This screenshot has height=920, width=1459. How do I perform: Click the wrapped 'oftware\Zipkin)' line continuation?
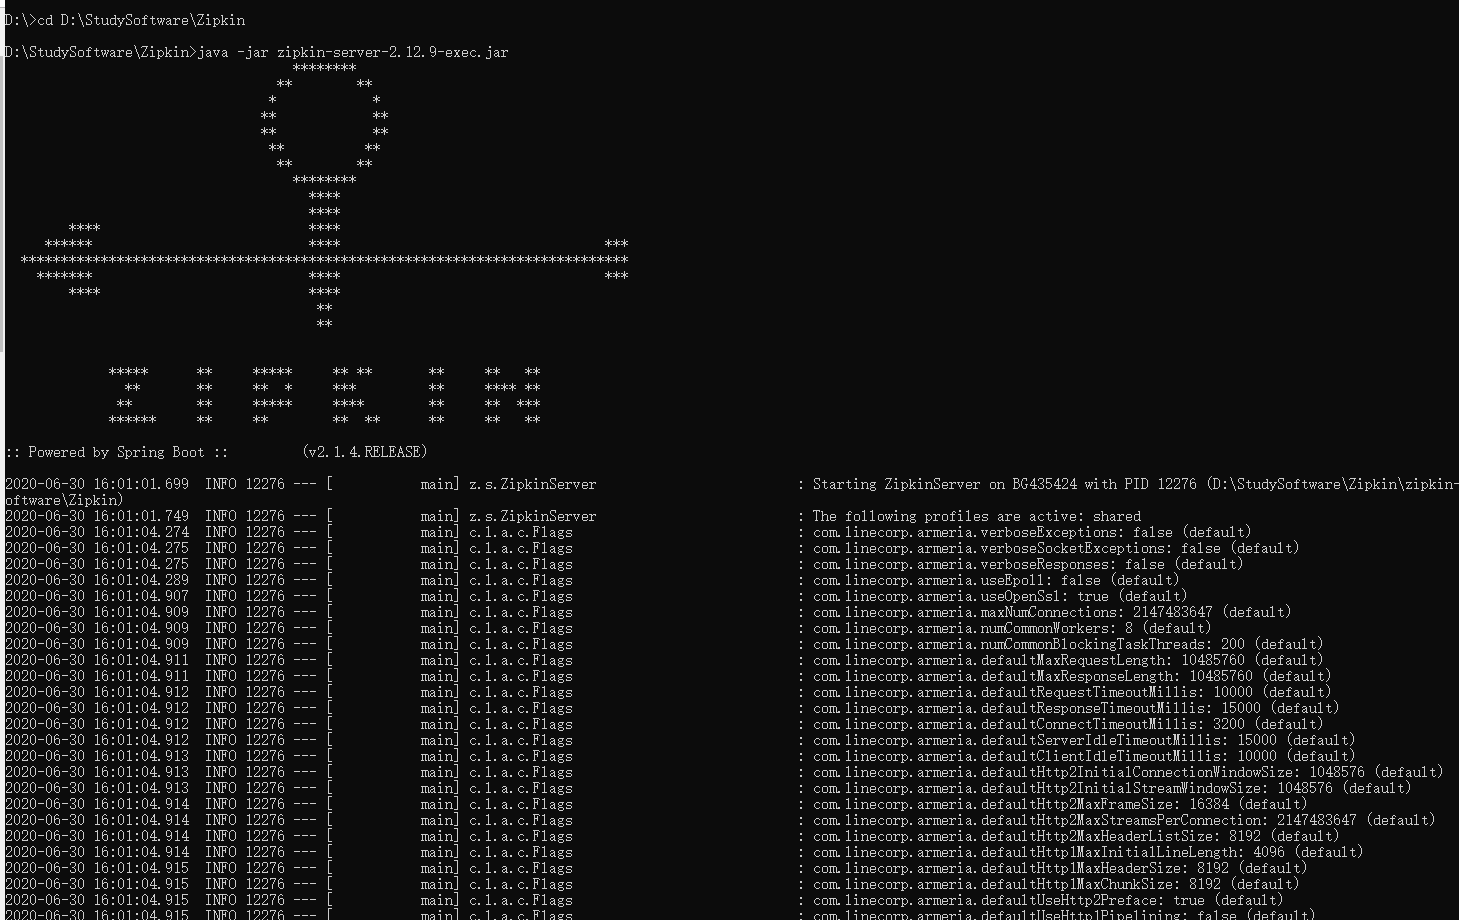click(64, 500)
